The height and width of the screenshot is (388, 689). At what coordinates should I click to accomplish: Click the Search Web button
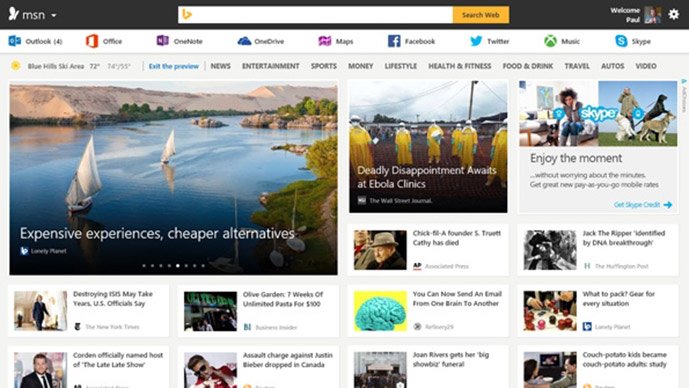(x=481, y=15)
